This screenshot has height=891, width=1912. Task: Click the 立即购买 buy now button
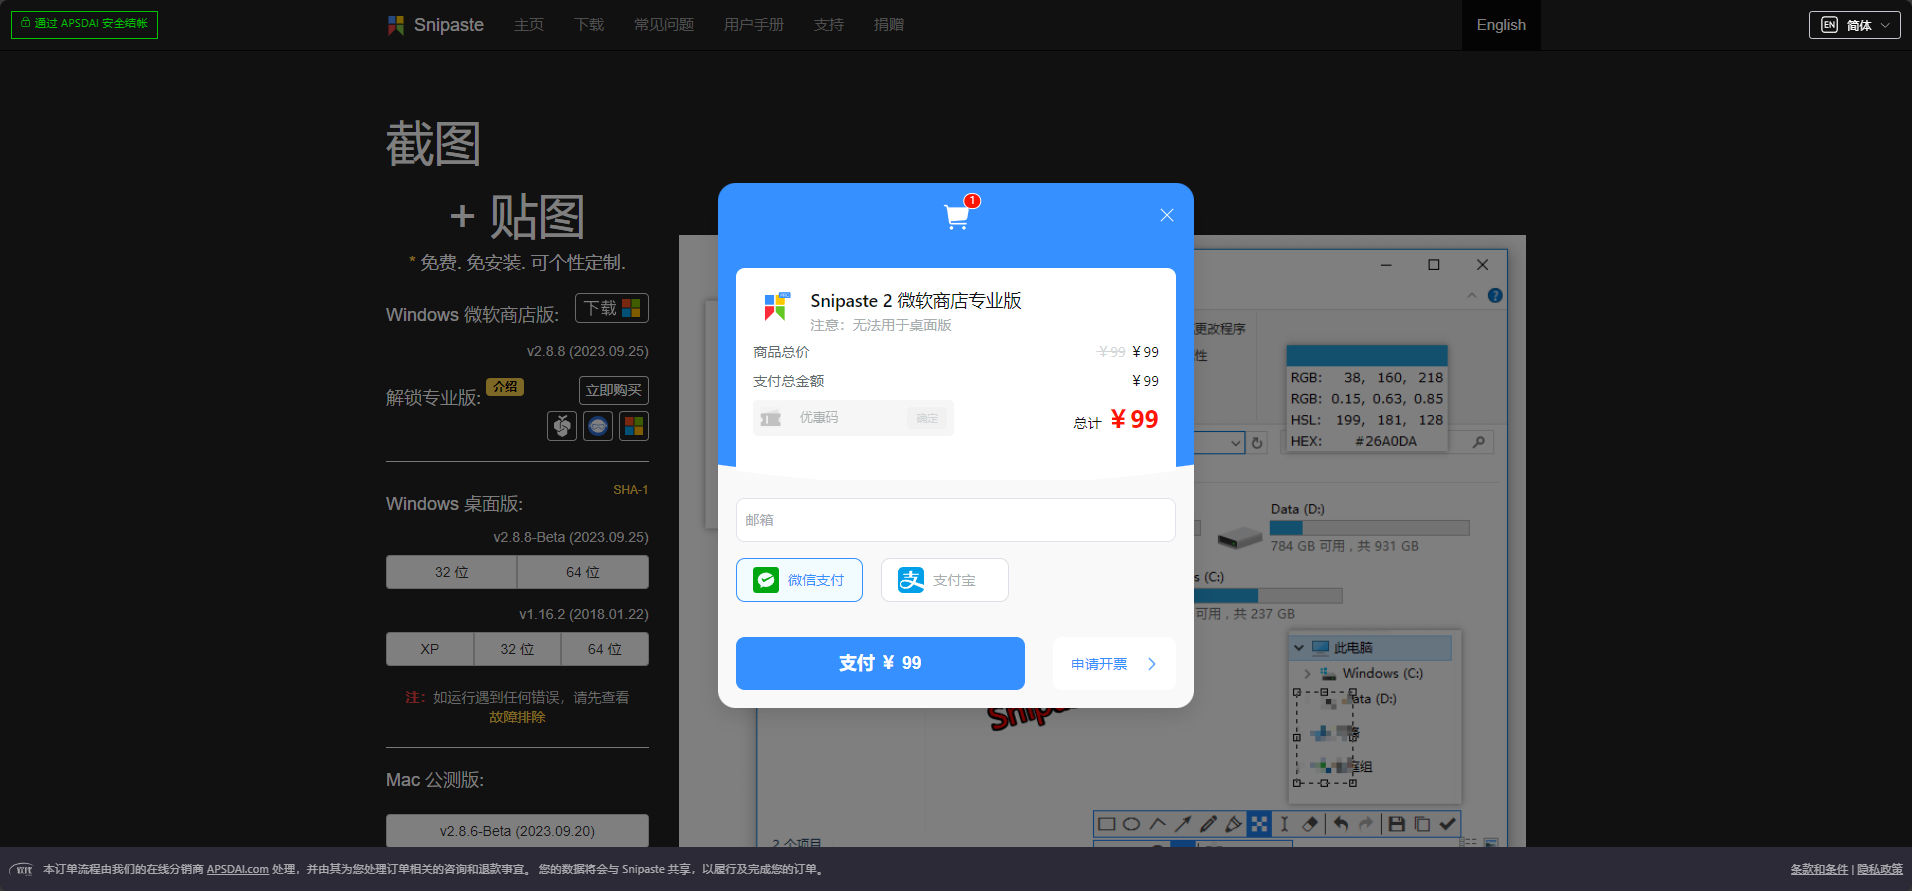click(614, 390)
